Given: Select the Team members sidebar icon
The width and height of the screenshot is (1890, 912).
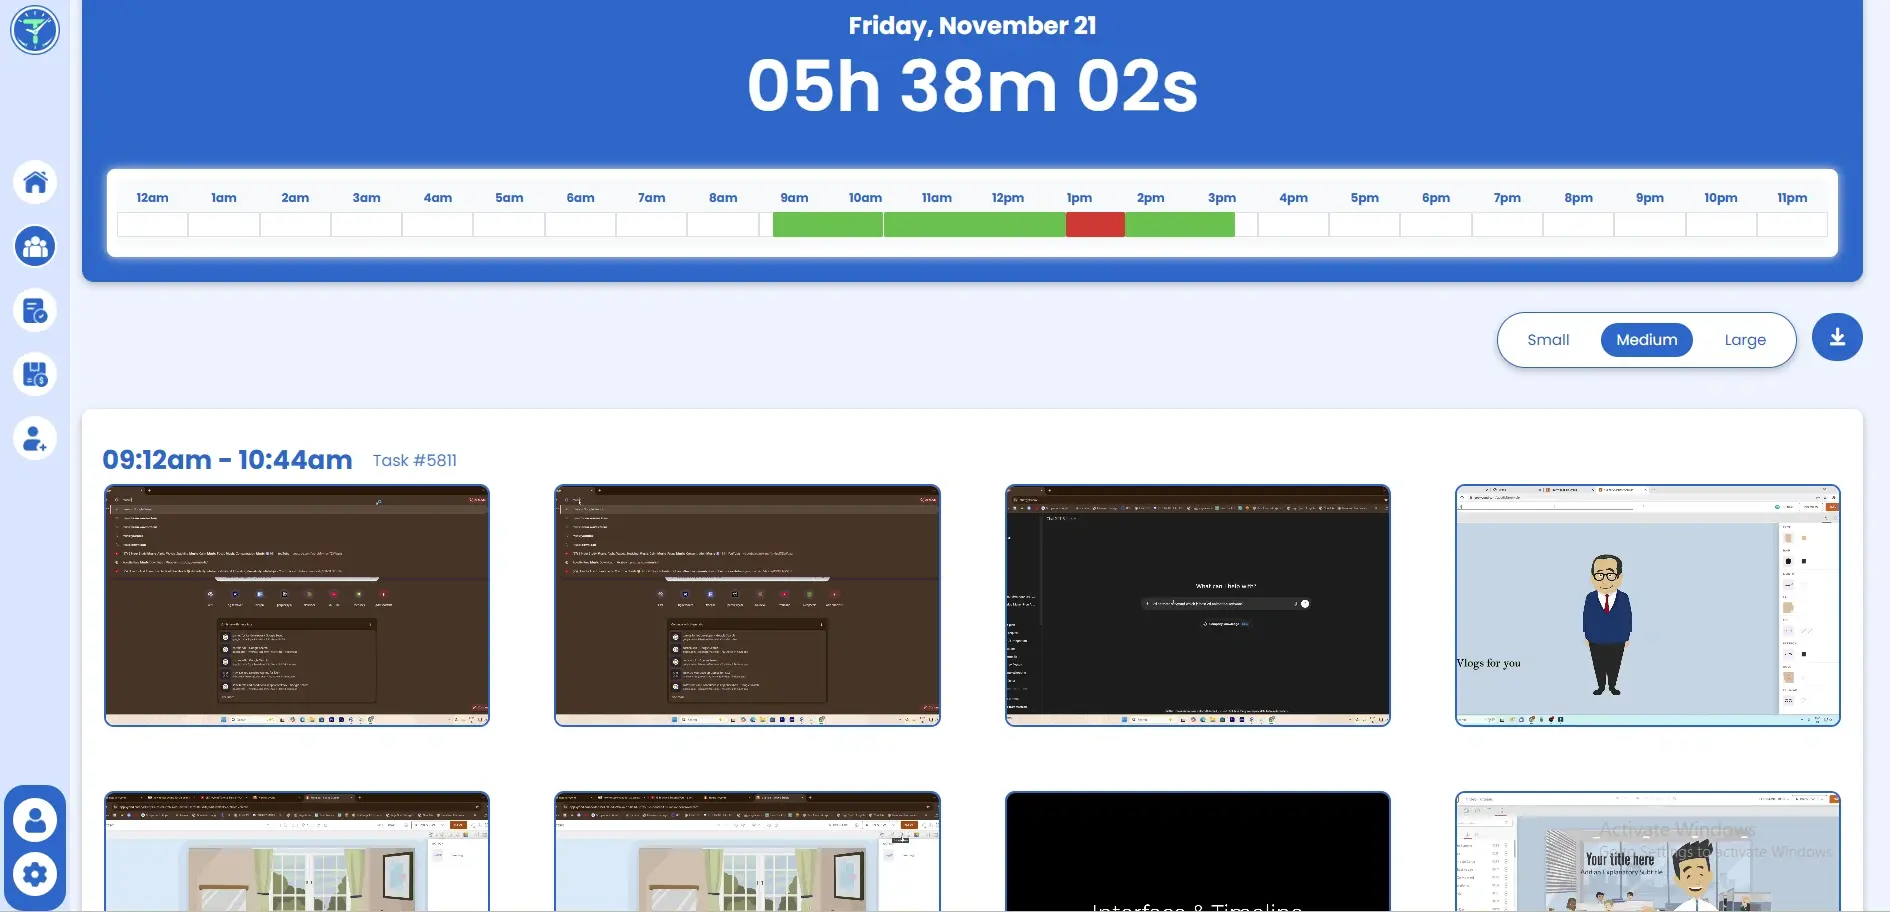Looking at the screenshot, I should 35,246.
